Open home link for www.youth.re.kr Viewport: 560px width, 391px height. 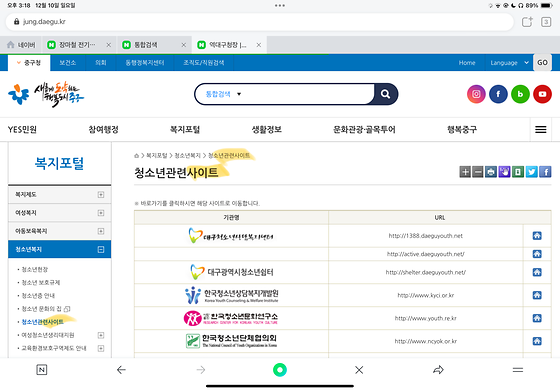click(537, 318)
